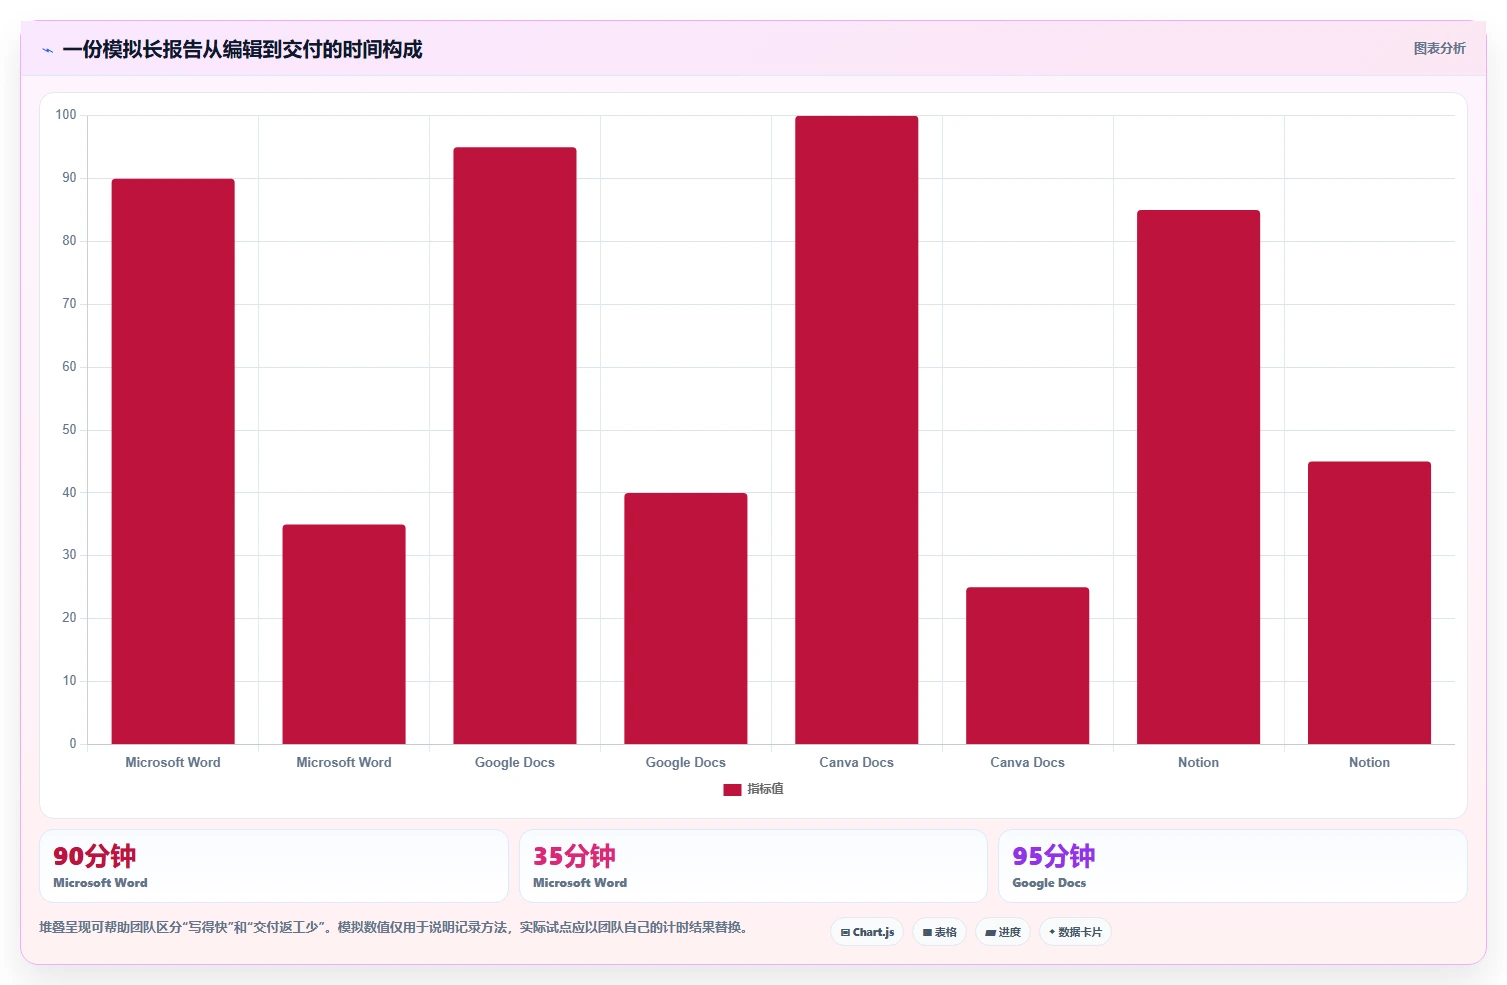
Task: Pick the Canva Docs bar at 25
Action: [1028, 666]
